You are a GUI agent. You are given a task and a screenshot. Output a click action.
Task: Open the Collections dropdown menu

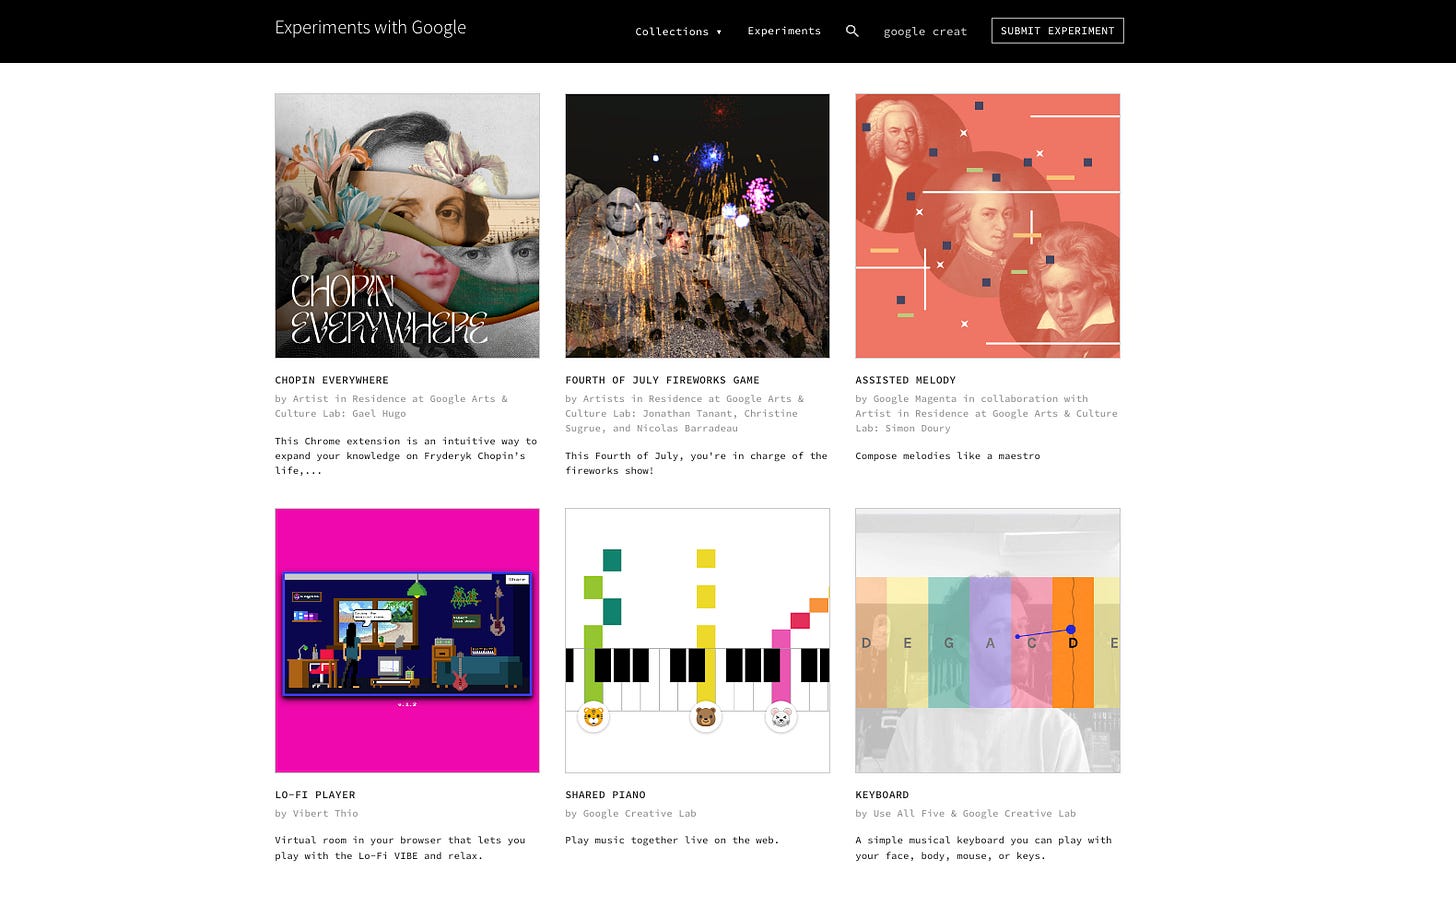pos(678,31)
